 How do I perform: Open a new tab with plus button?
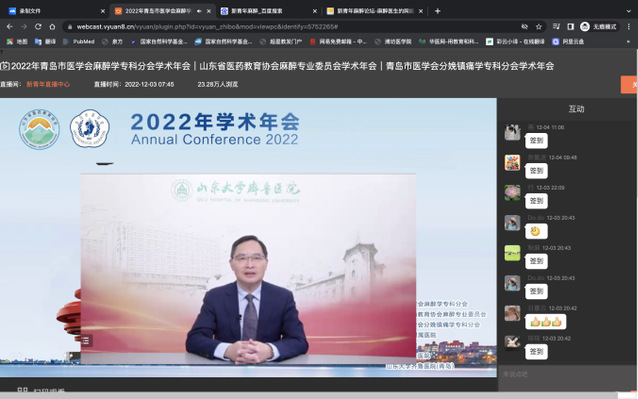437,11
